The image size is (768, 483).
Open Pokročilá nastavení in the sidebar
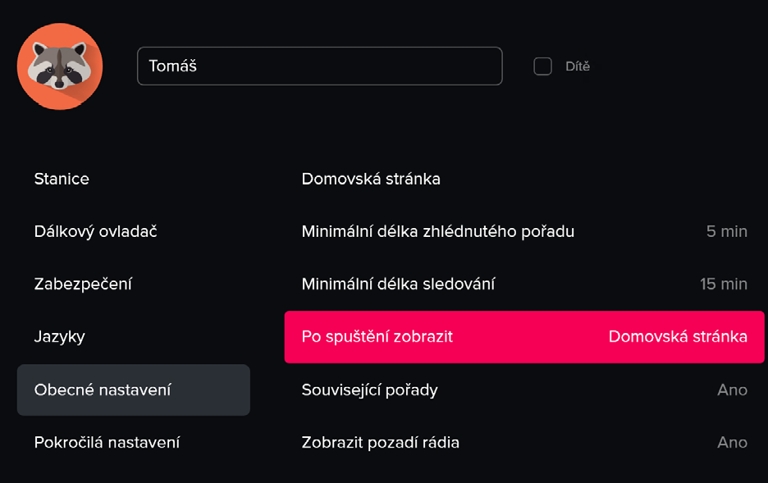coord(107,442)
